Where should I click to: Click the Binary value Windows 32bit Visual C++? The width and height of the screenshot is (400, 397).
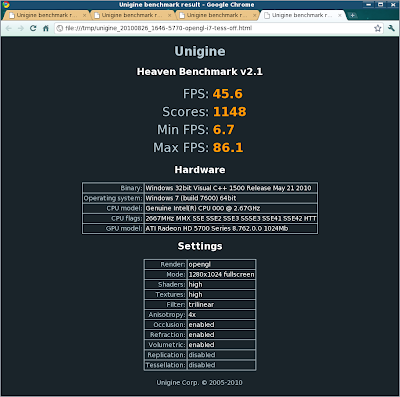pyautogui.click(x=228, y=188)
